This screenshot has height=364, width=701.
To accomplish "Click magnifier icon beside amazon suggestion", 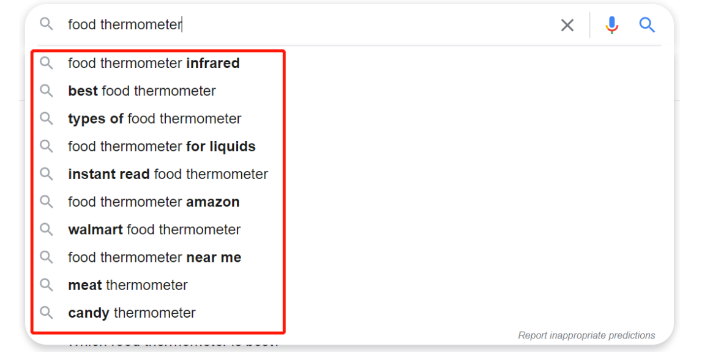I will [x=46, y=202].
